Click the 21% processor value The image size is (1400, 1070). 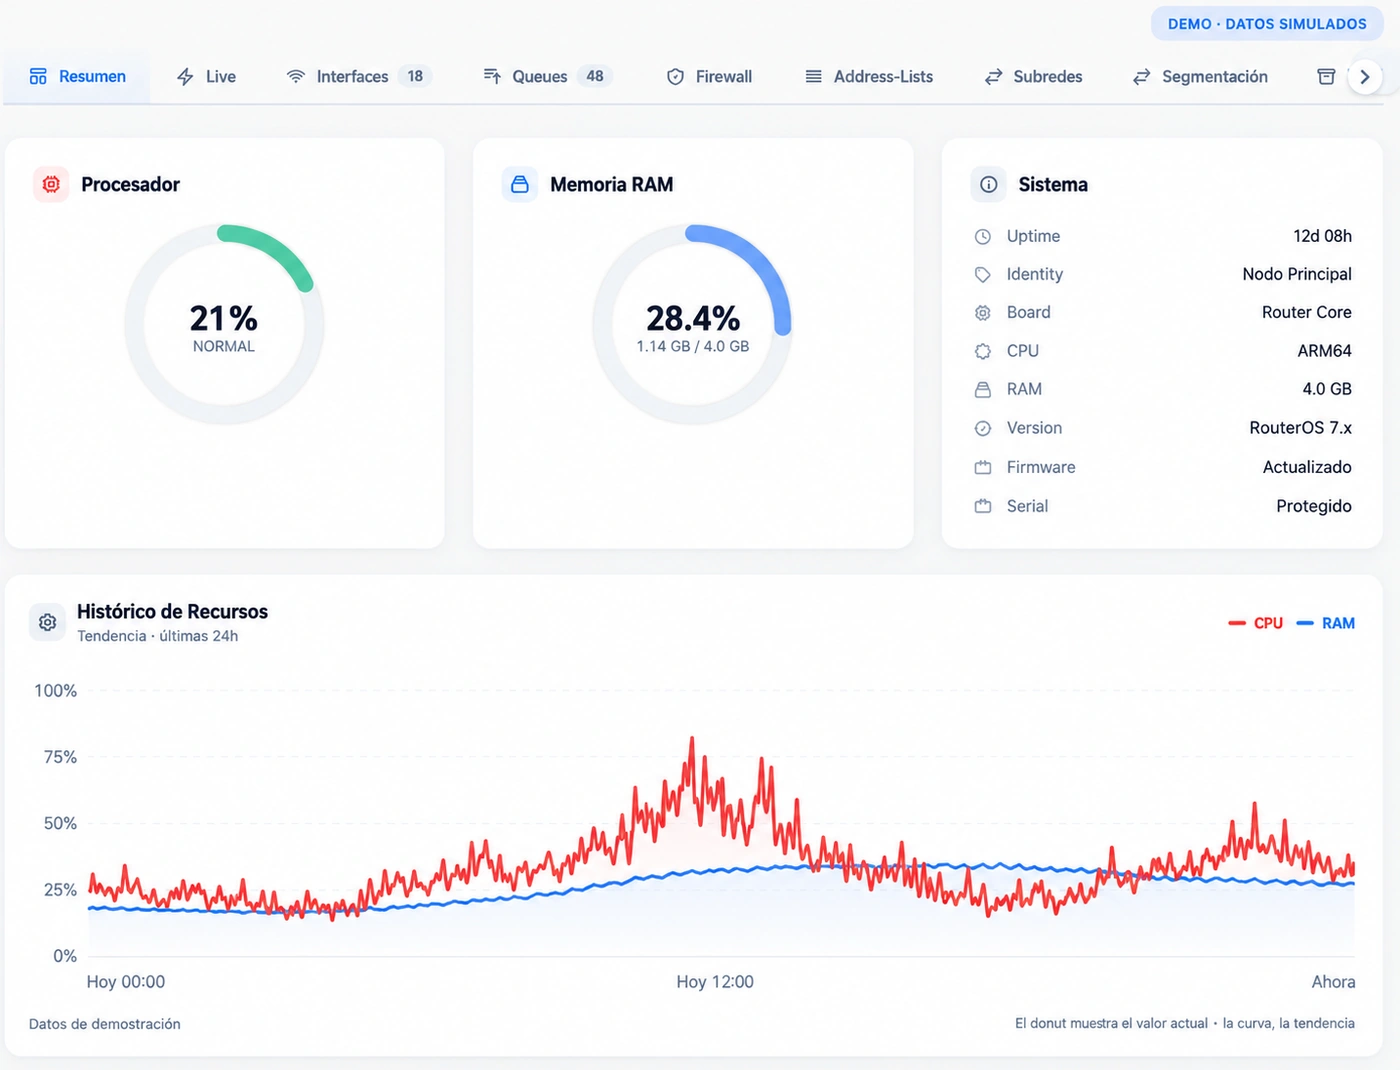[224, 318]
